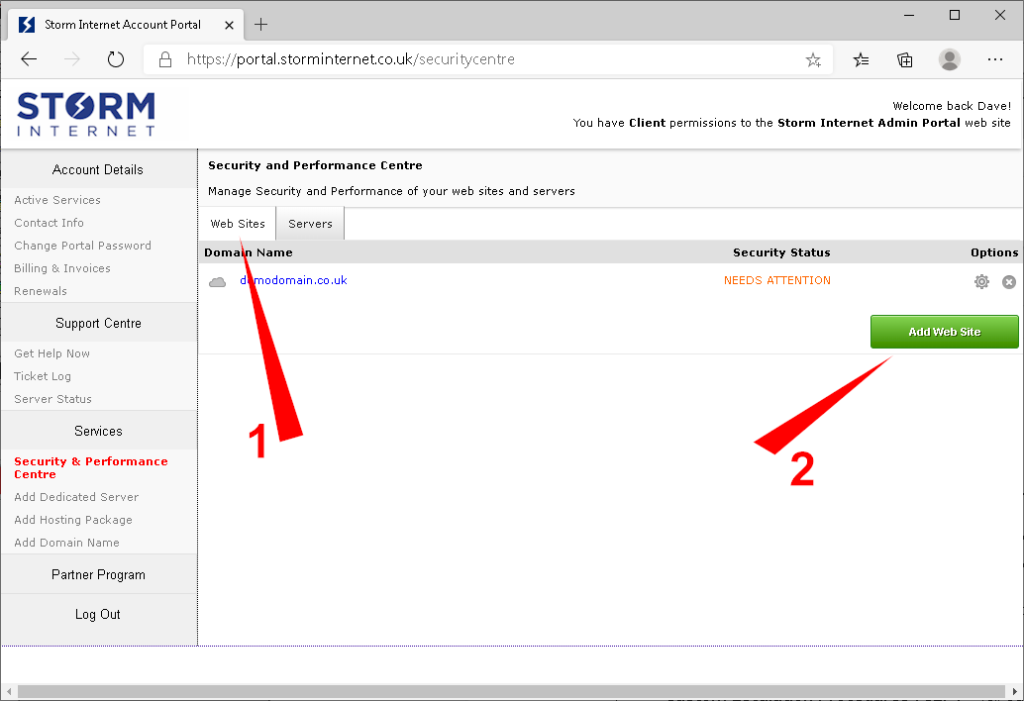Open a new browser tab
This screenshot has width=1024, height=701.
[x=261, y=25]
